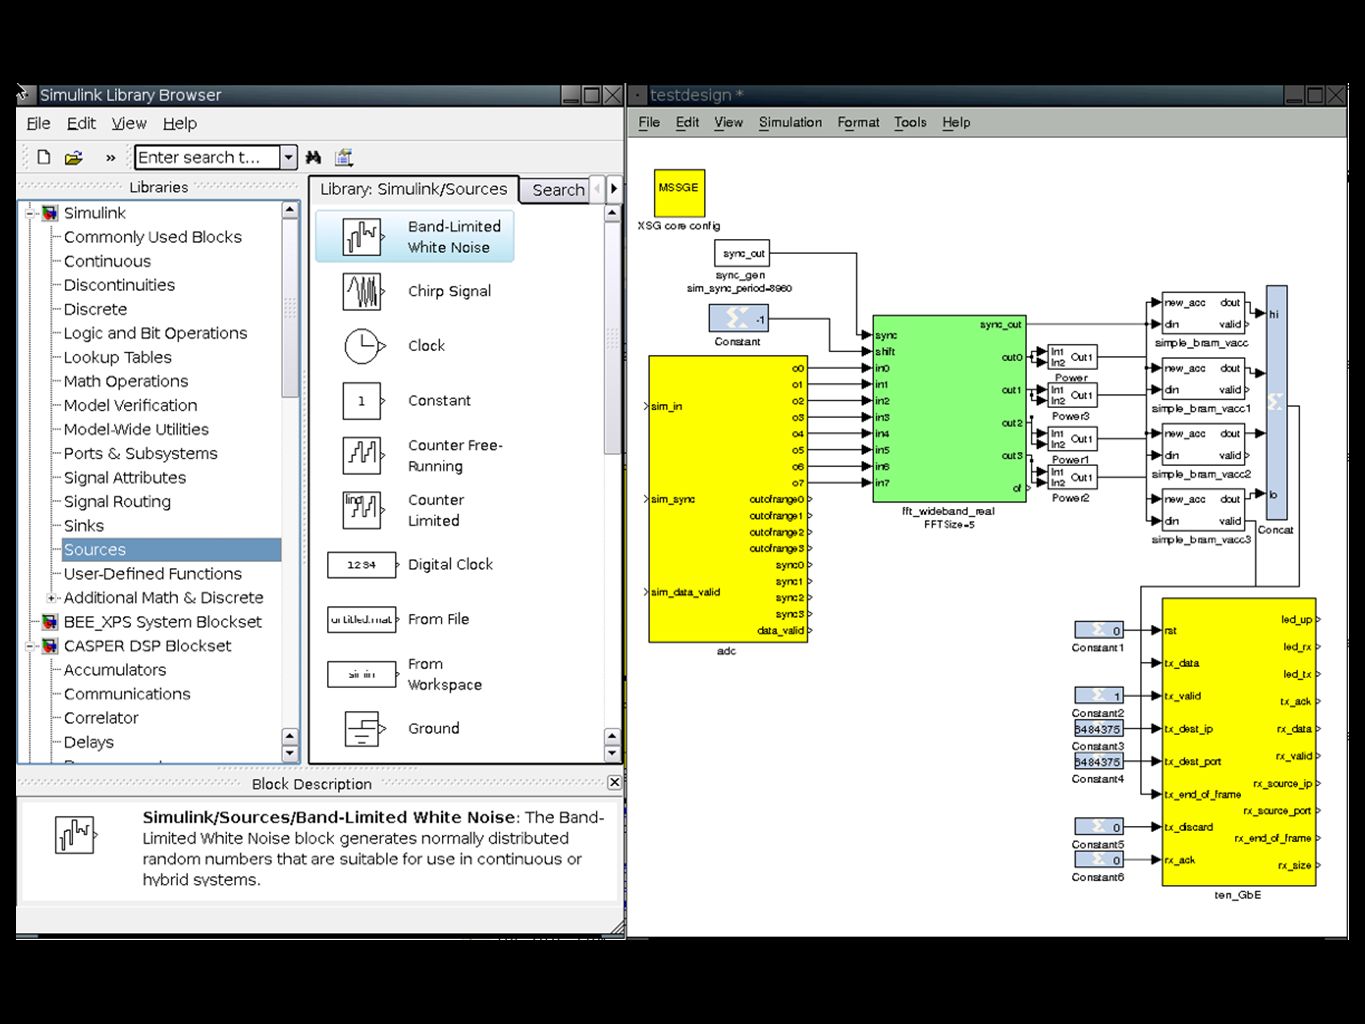Open View menu in Library Browser
Viewport: 1365px width, 1024px height.
tap(128, 123)
